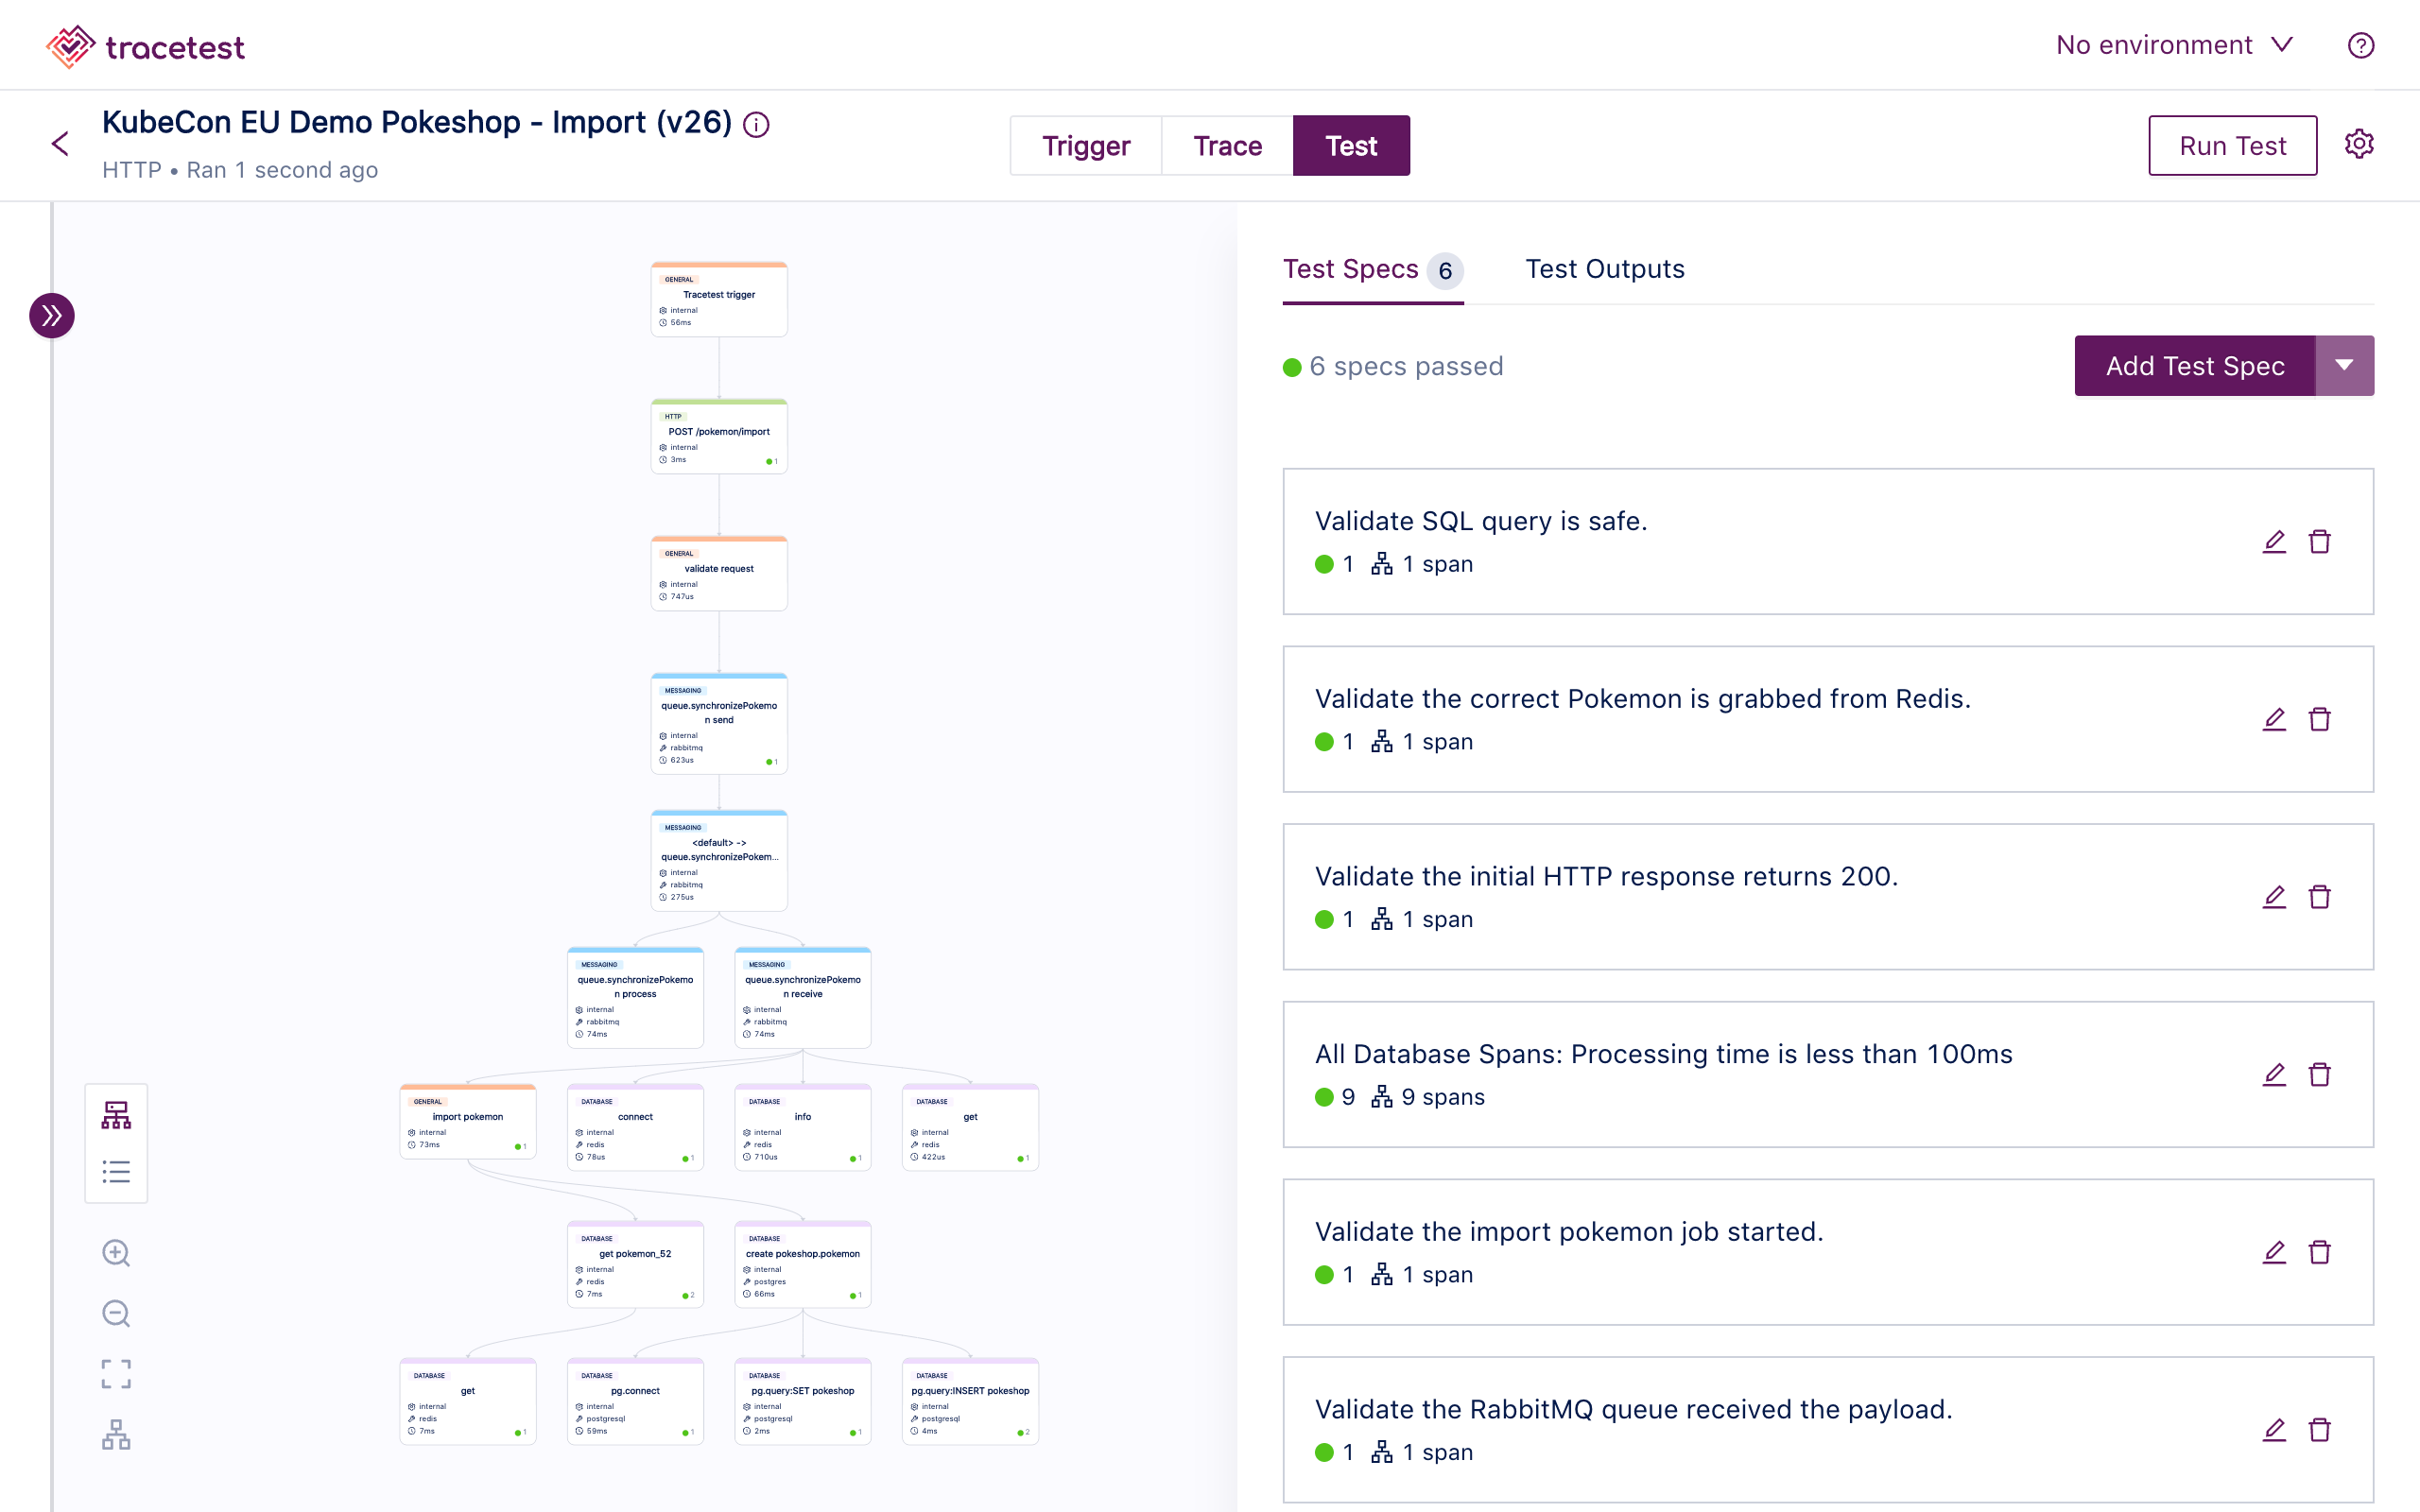Open the Add Test Spec dropdown arrow

click(x=2344, y=366)
